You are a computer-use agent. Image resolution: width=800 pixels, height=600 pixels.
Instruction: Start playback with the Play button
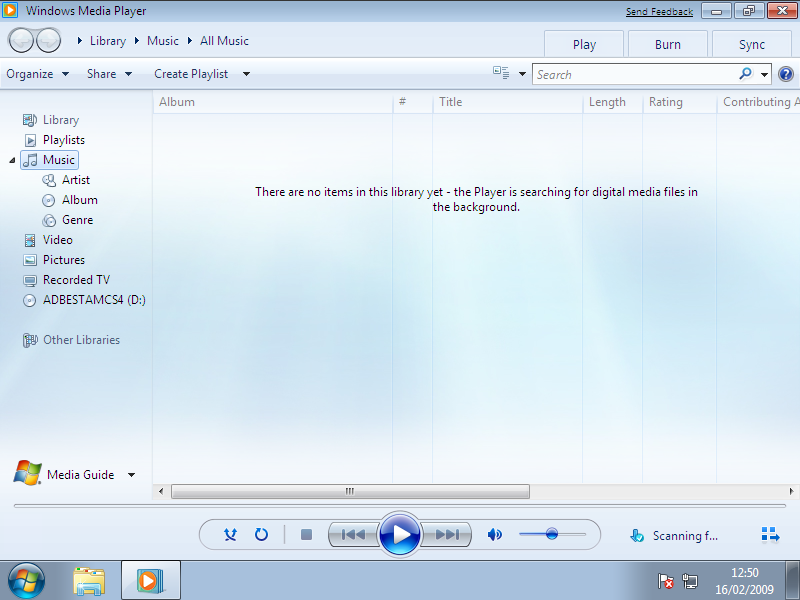coord(400,534)
